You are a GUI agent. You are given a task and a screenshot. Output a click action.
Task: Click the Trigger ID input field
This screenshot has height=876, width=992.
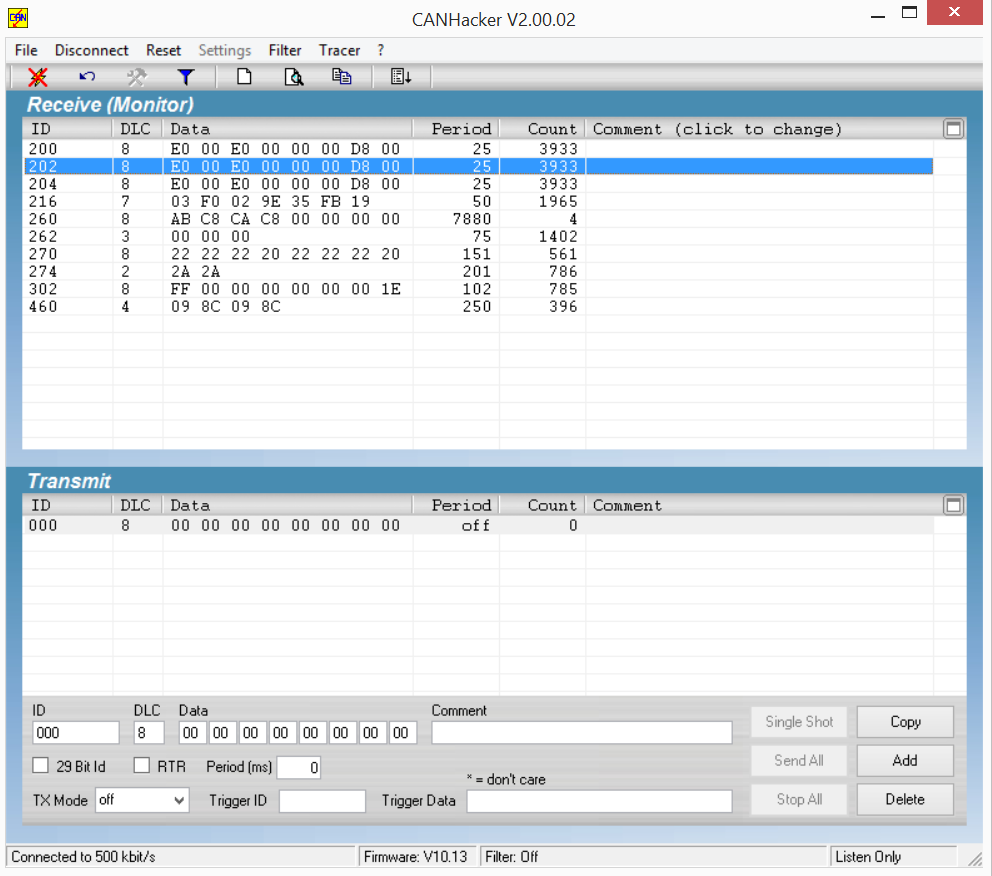click(x=322, y=801)
